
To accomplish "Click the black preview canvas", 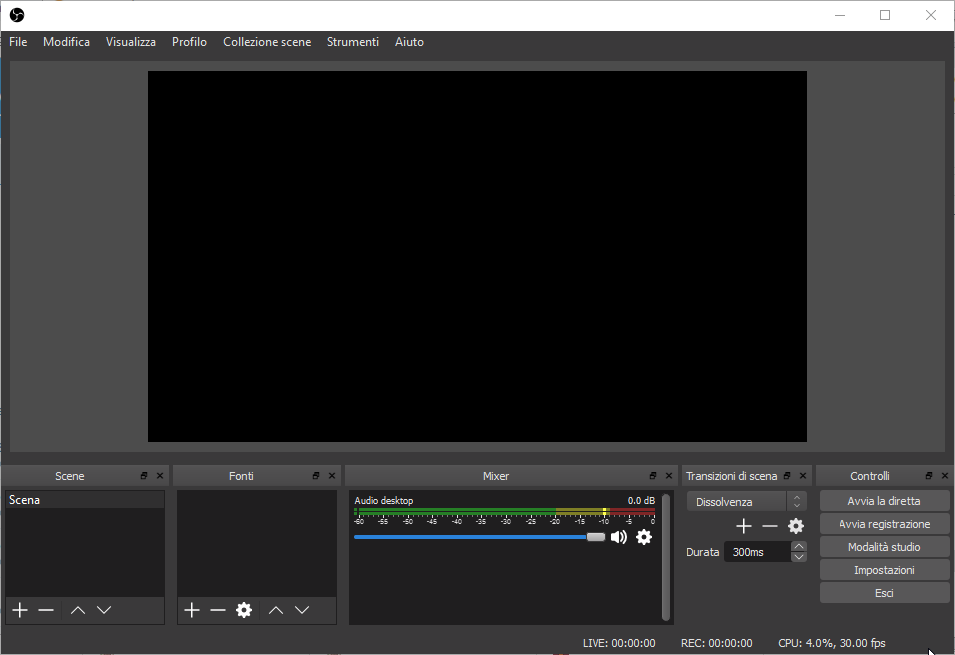I will point(478,257).
